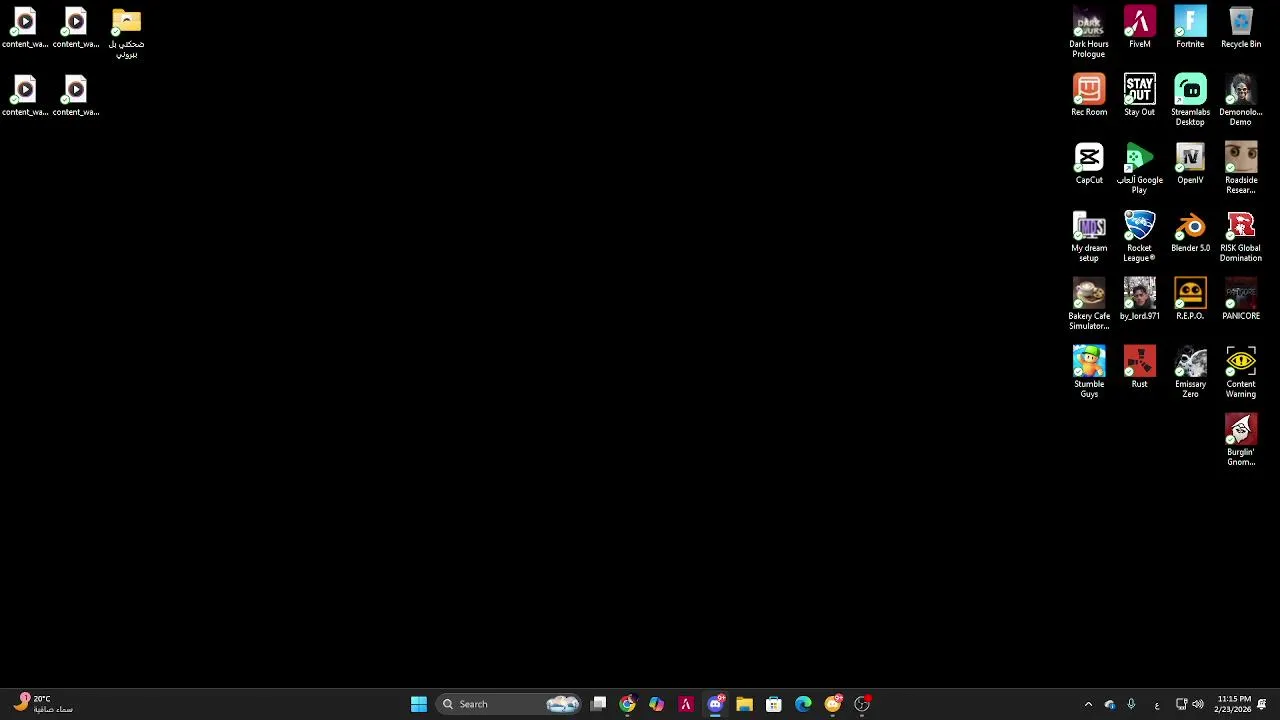1280x720 pixels.
Task: Click the Stay Out game shortcut
Action: (x=1139, y=96)
